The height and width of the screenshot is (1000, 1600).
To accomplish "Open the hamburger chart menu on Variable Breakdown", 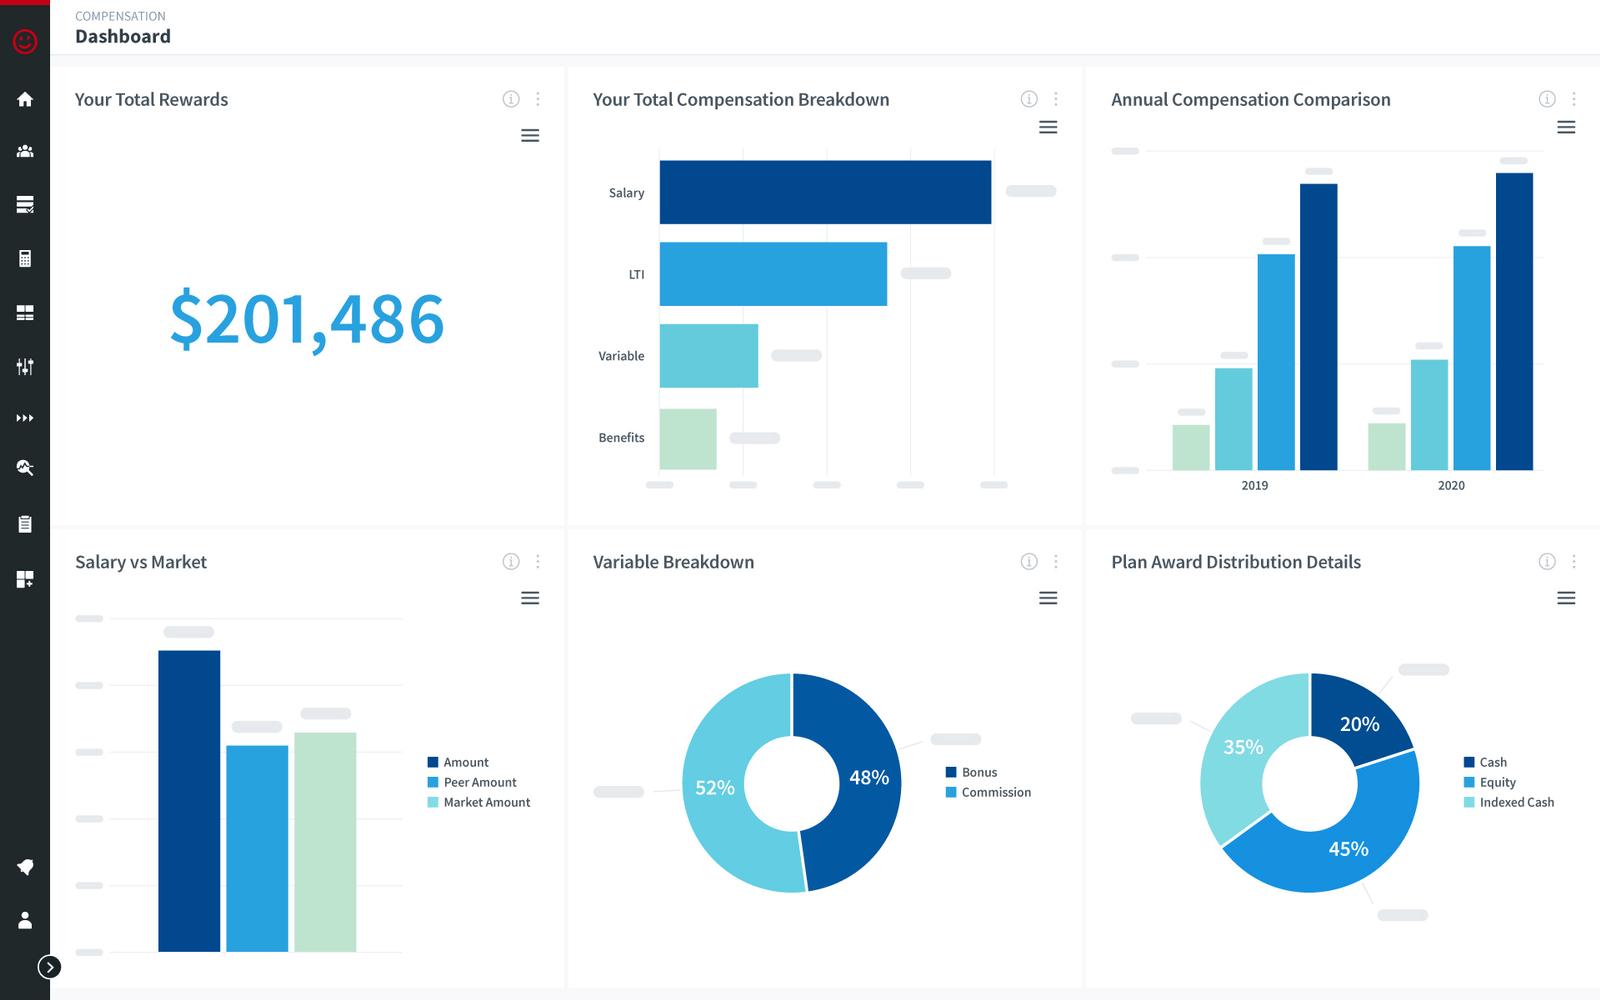I will point(1047,597).
